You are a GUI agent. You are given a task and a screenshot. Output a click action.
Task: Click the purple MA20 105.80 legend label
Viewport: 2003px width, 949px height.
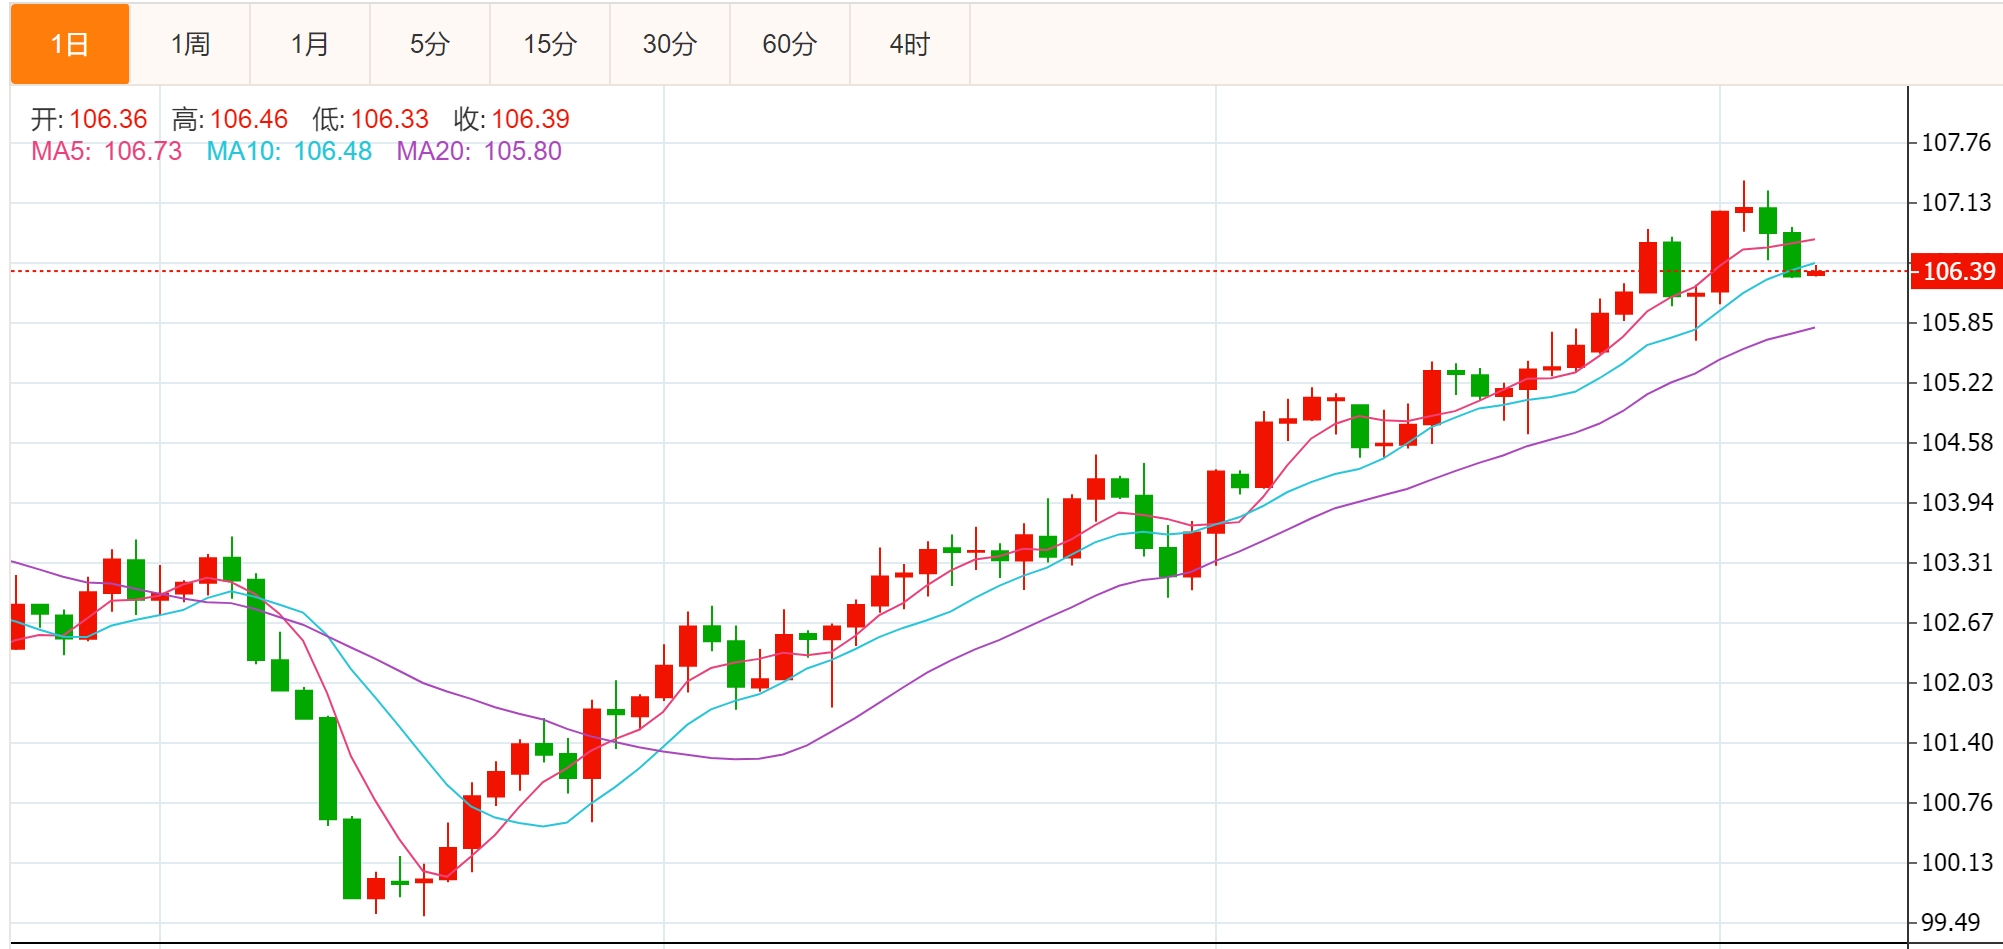pos(479,151)
